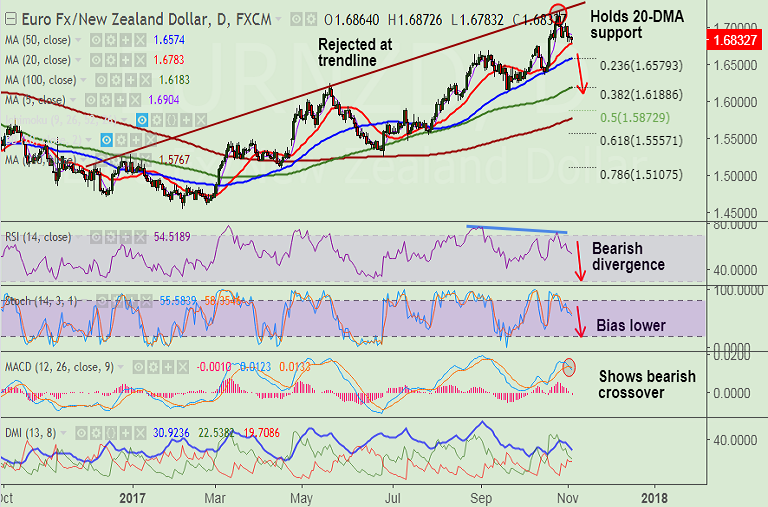Click the plus icon for MA (20, close)
The image size is (768, 507).
pos(125,60)
